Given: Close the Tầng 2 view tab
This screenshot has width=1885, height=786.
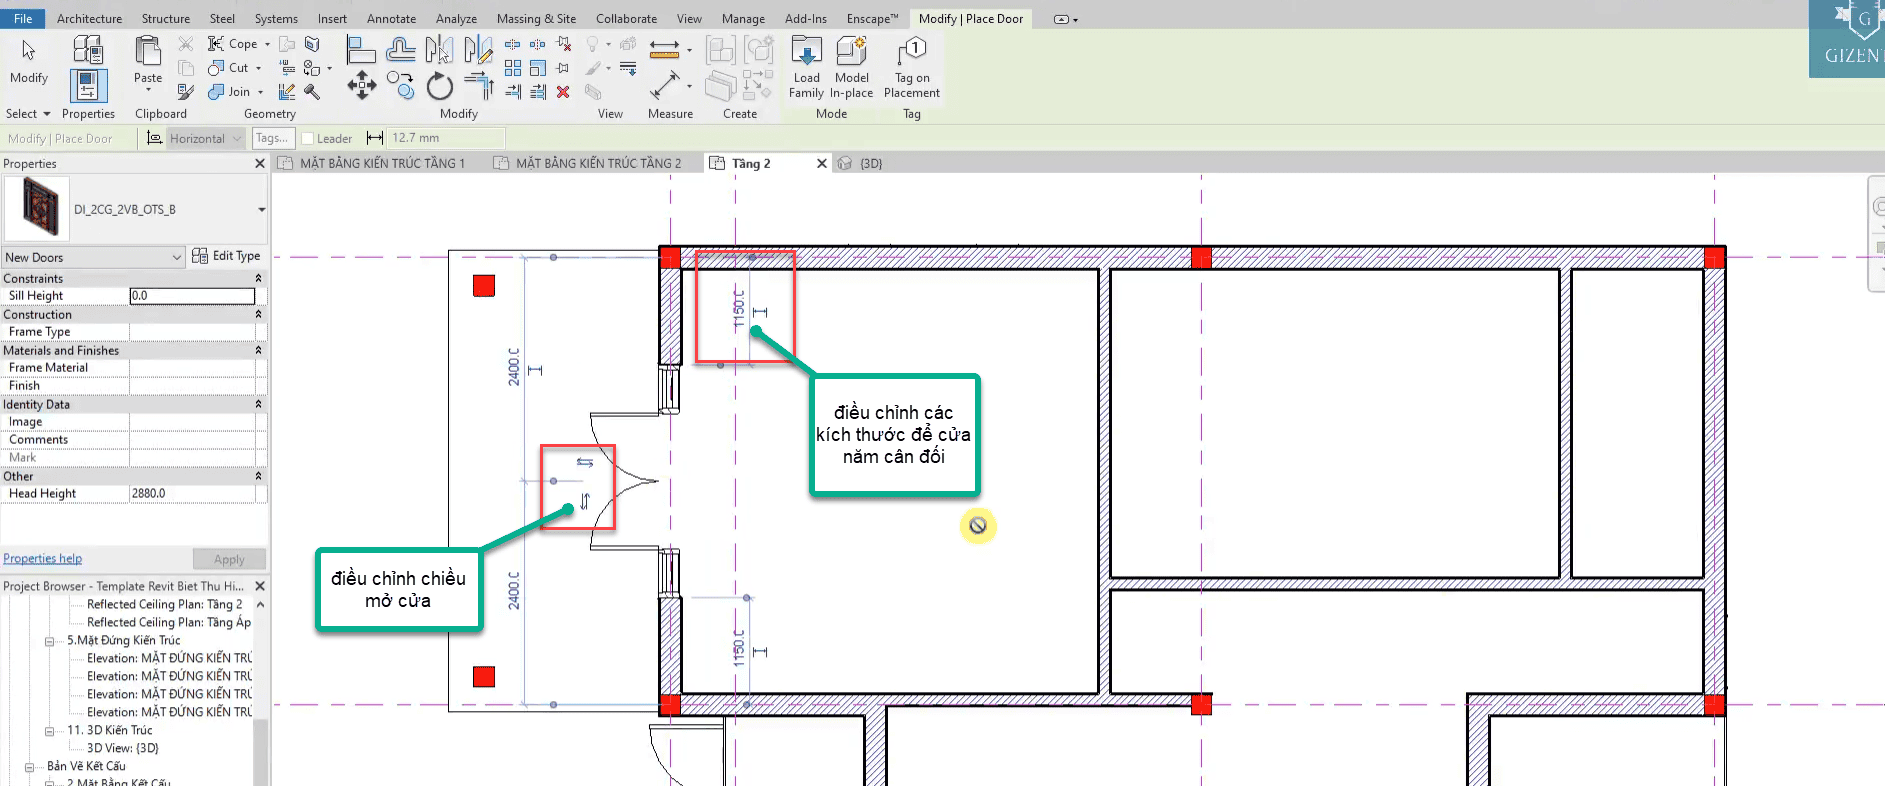Looking at the screenshot, I should pyautogui.click(x=822, y=163).
